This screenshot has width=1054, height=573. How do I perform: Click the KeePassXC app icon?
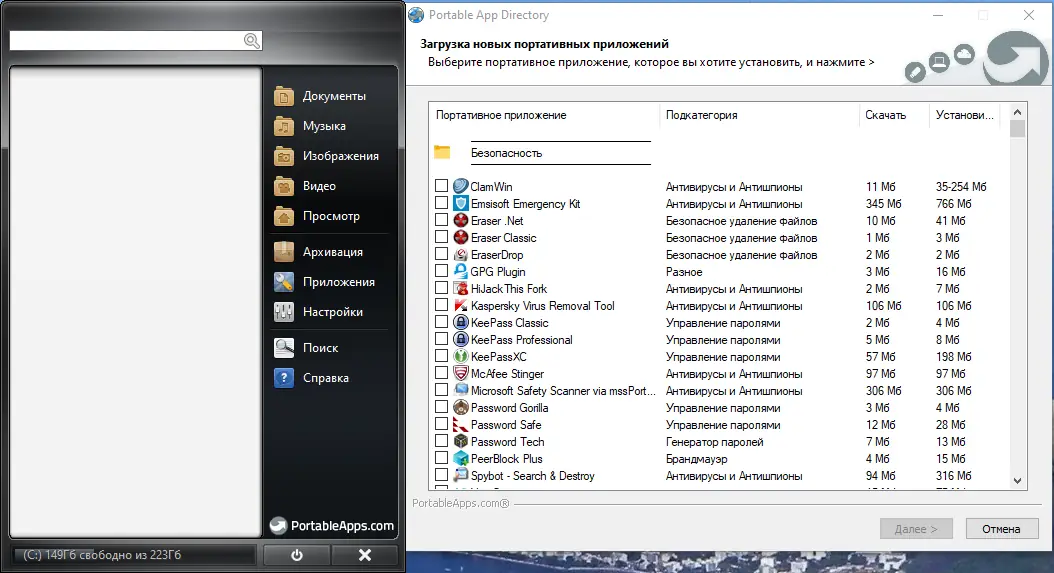[x=460, y=356]
